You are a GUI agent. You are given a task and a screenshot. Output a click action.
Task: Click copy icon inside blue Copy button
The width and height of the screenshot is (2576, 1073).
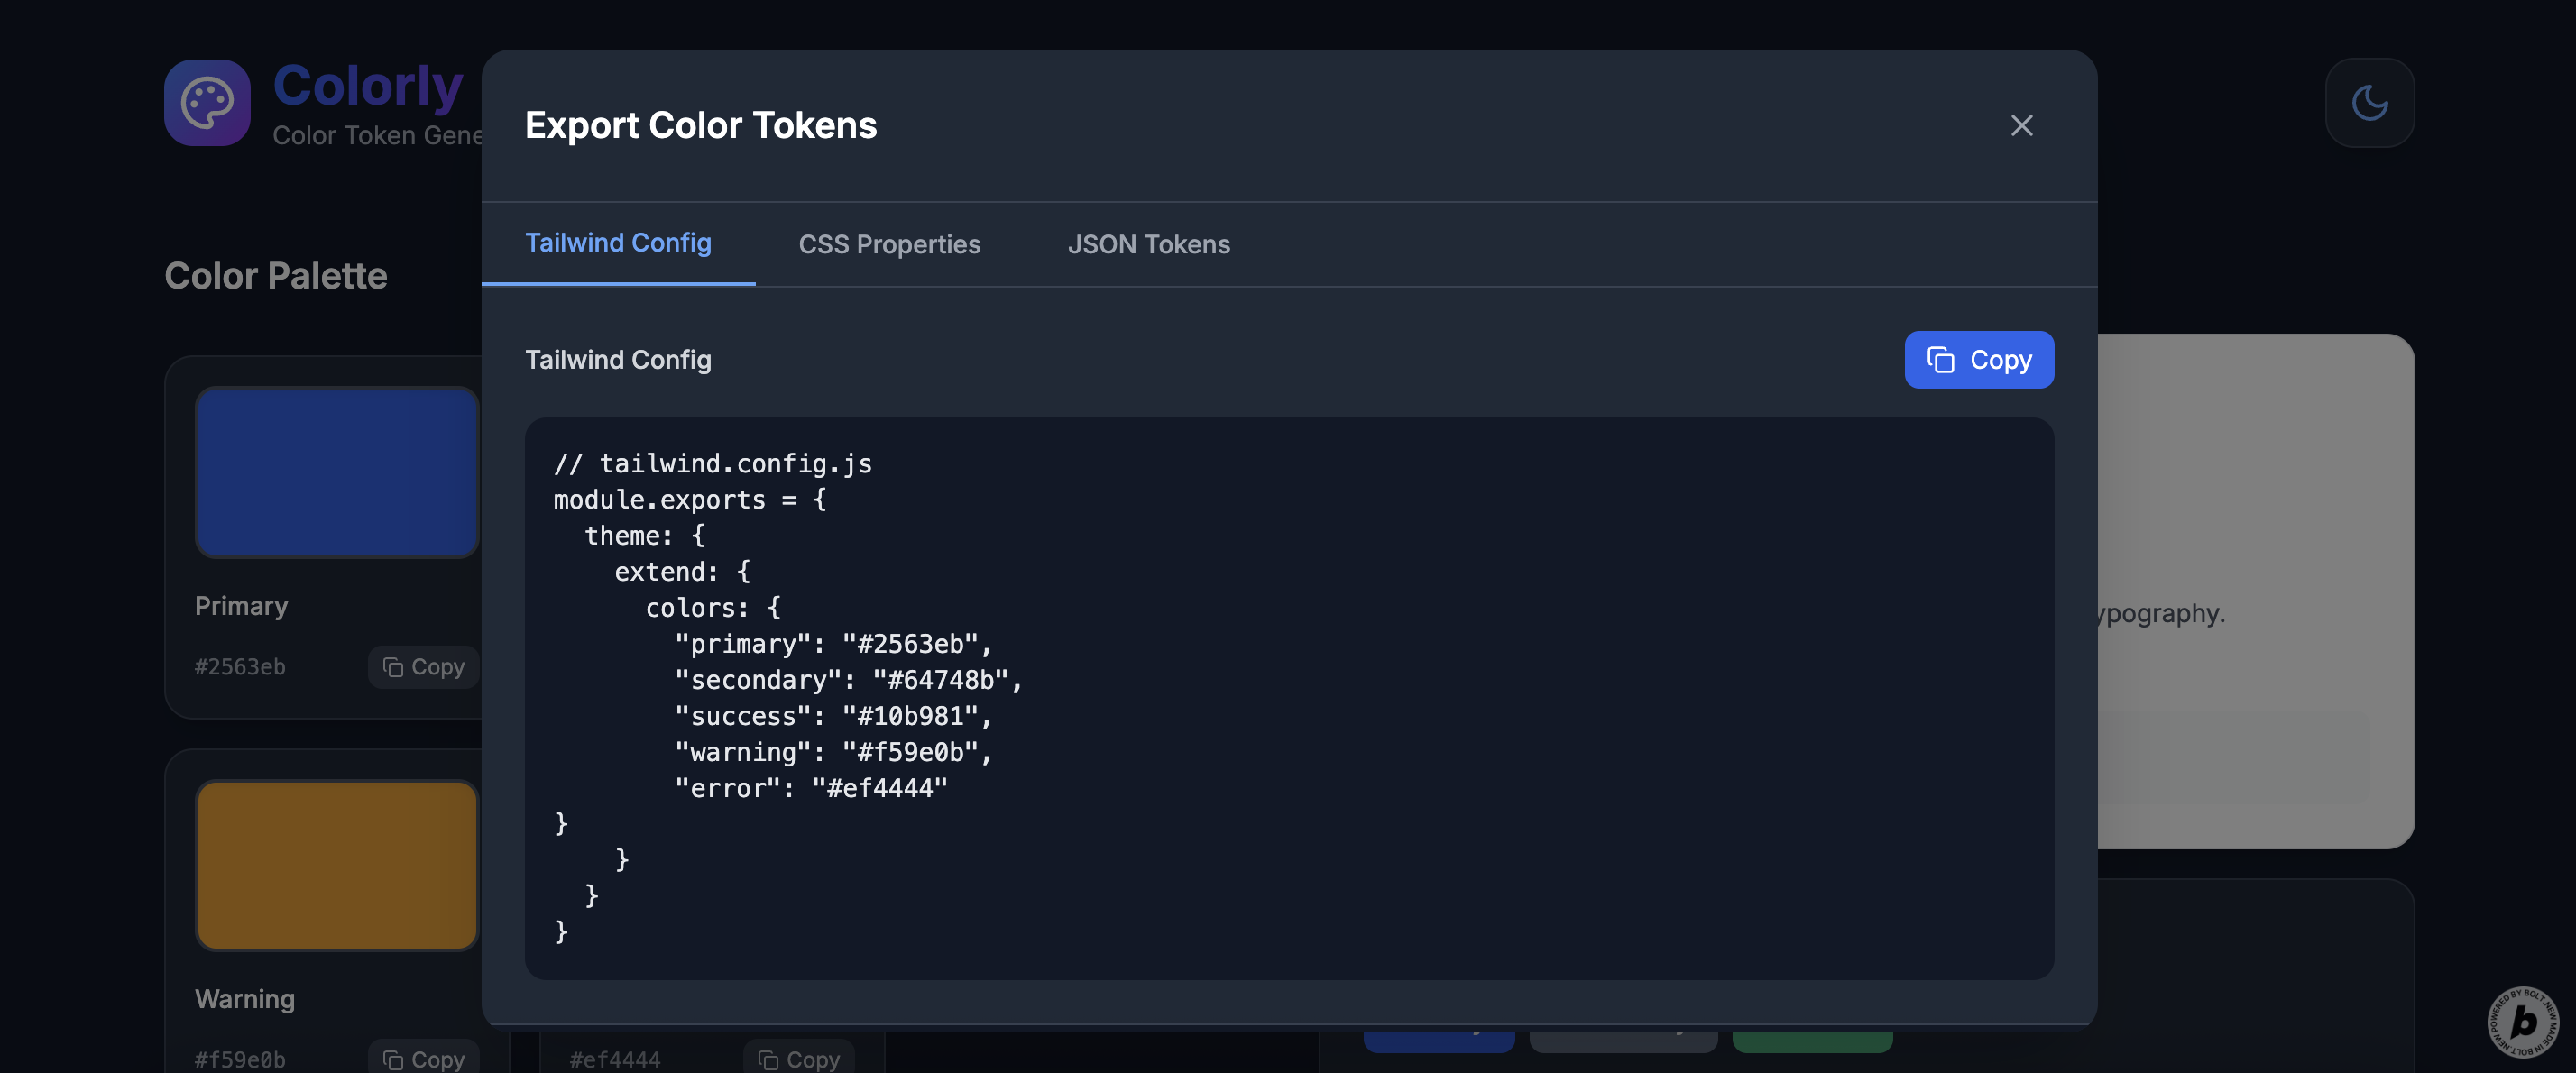tap(1940, 359)
